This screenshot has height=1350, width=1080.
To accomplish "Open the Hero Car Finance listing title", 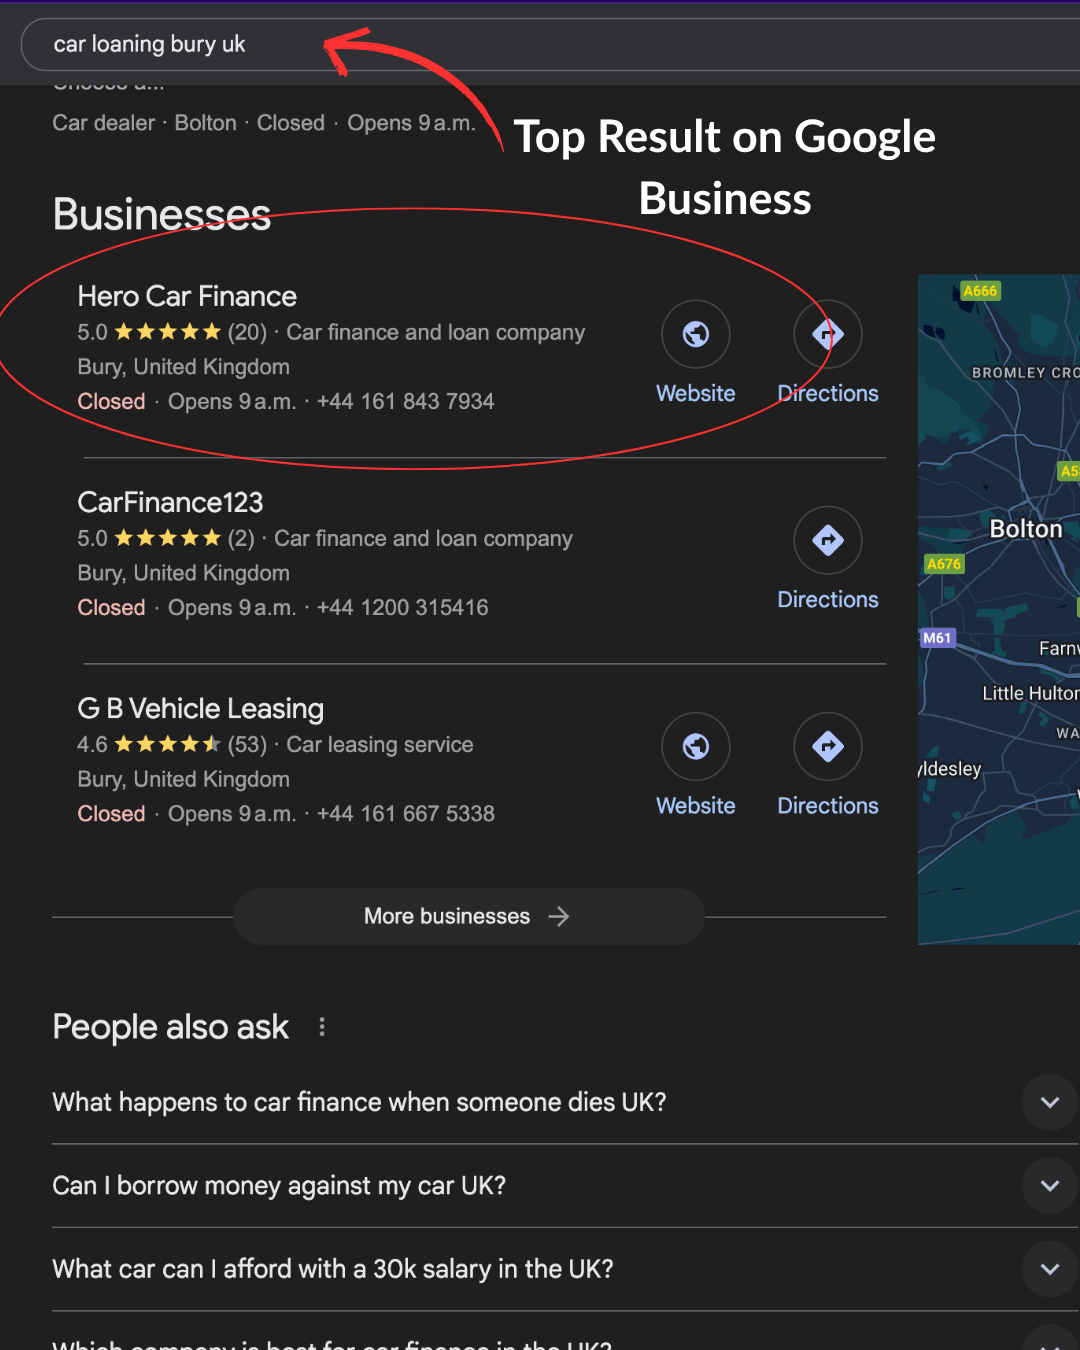I will point(187,297).
